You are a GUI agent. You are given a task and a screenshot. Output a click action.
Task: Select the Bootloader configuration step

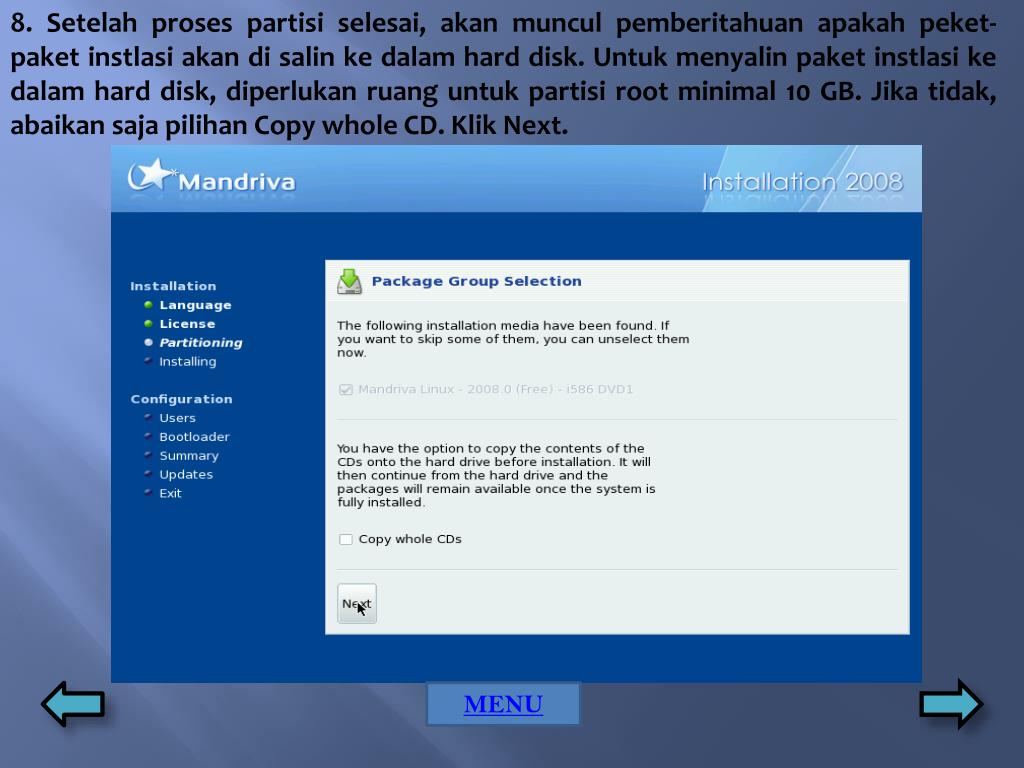point(194,437)
